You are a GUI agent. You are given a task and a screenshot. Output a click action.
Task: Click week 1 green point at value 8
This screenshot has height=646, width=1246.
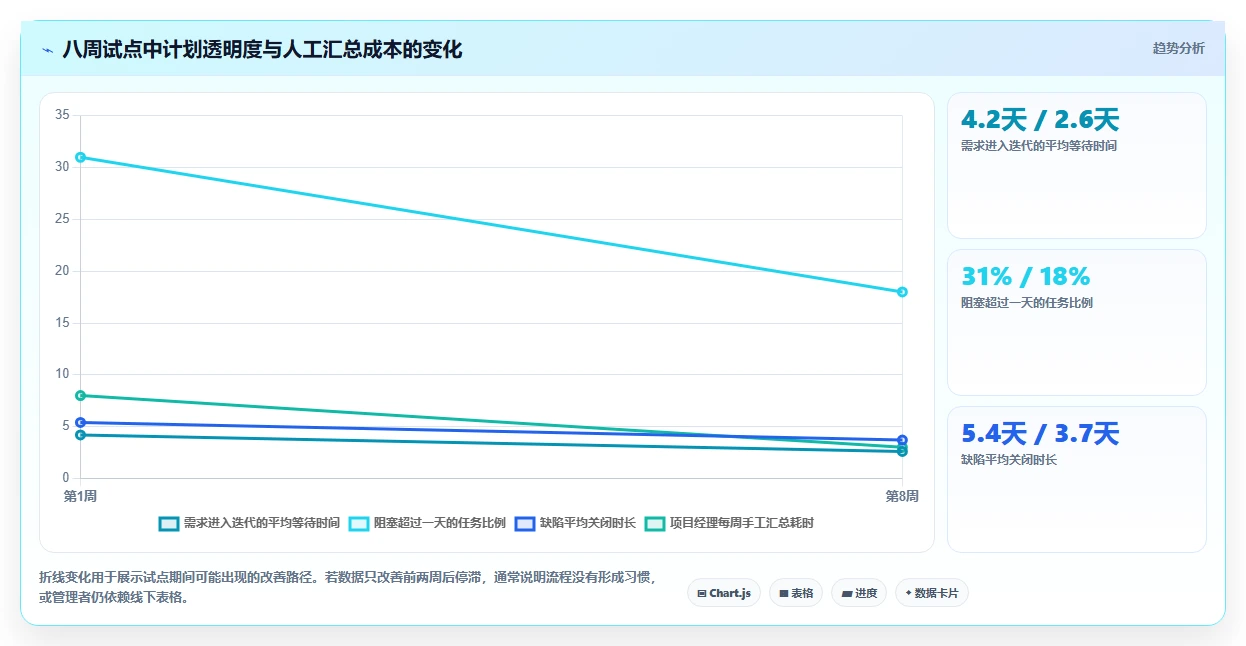pyautogui.click(x=80, y=395)
